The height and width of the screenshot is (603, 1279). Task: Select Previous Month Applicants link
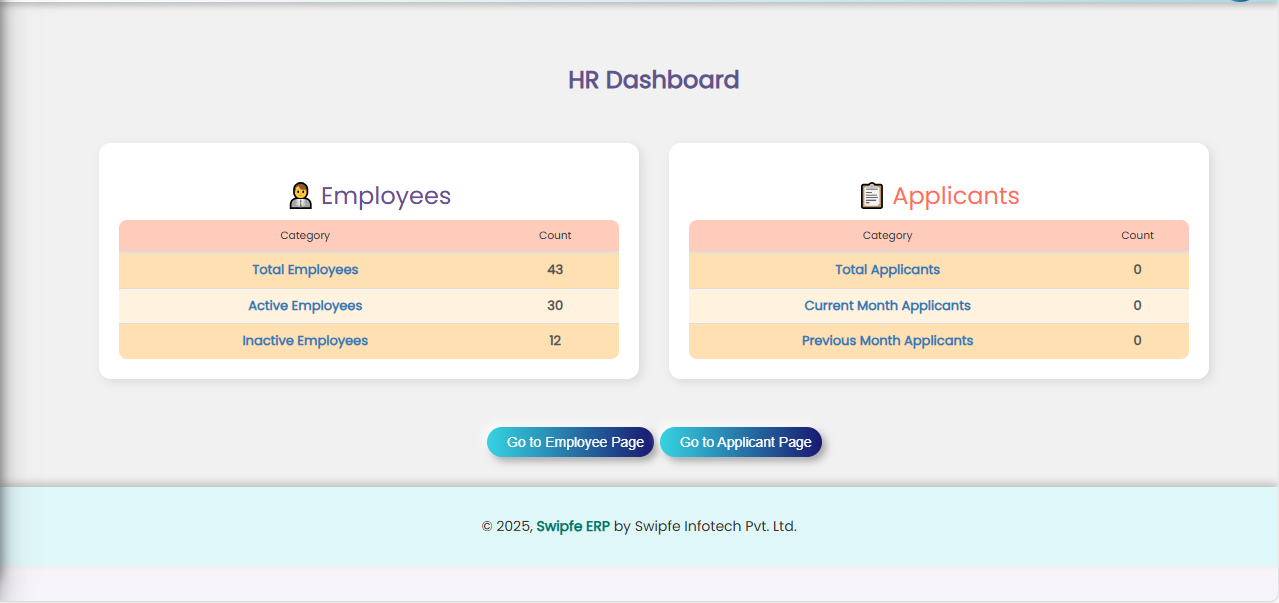tap(887, 341)
